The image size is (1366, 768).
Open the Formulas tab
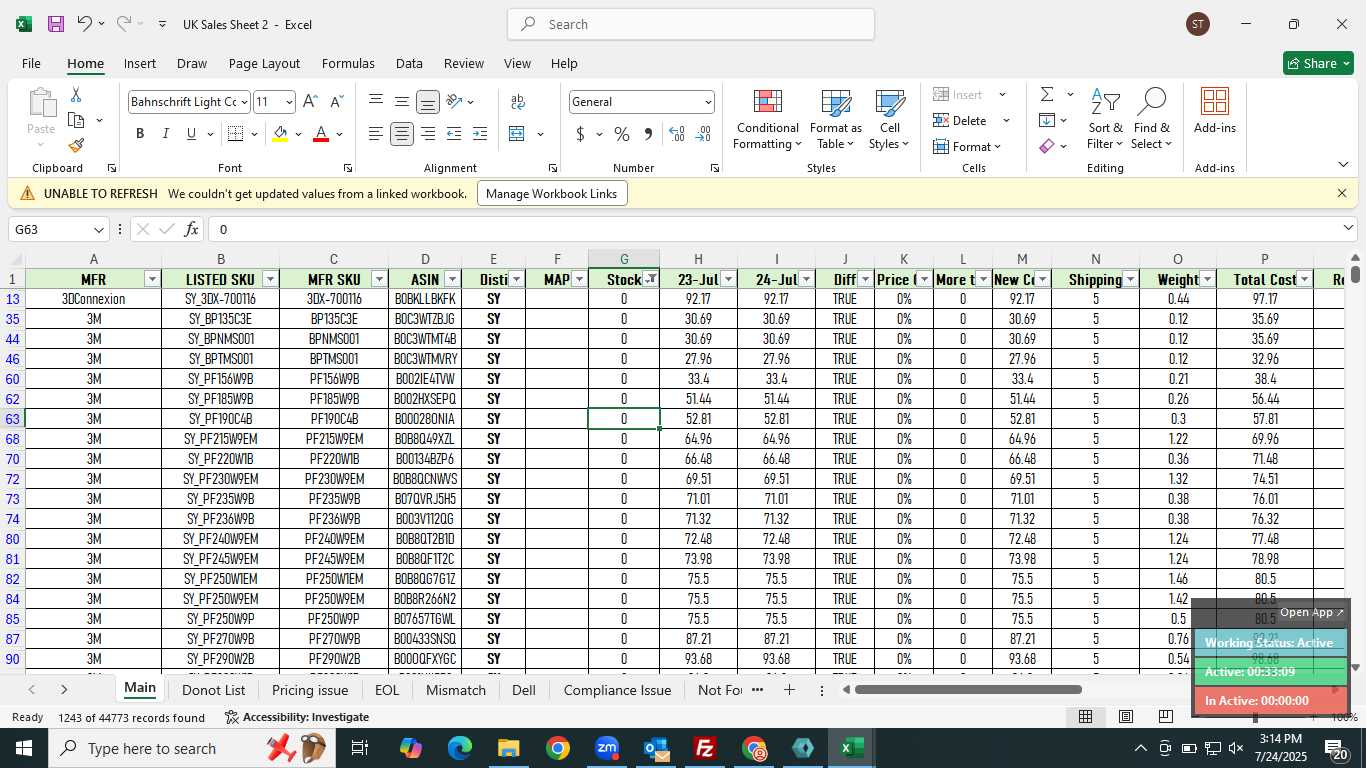(348, 63)
